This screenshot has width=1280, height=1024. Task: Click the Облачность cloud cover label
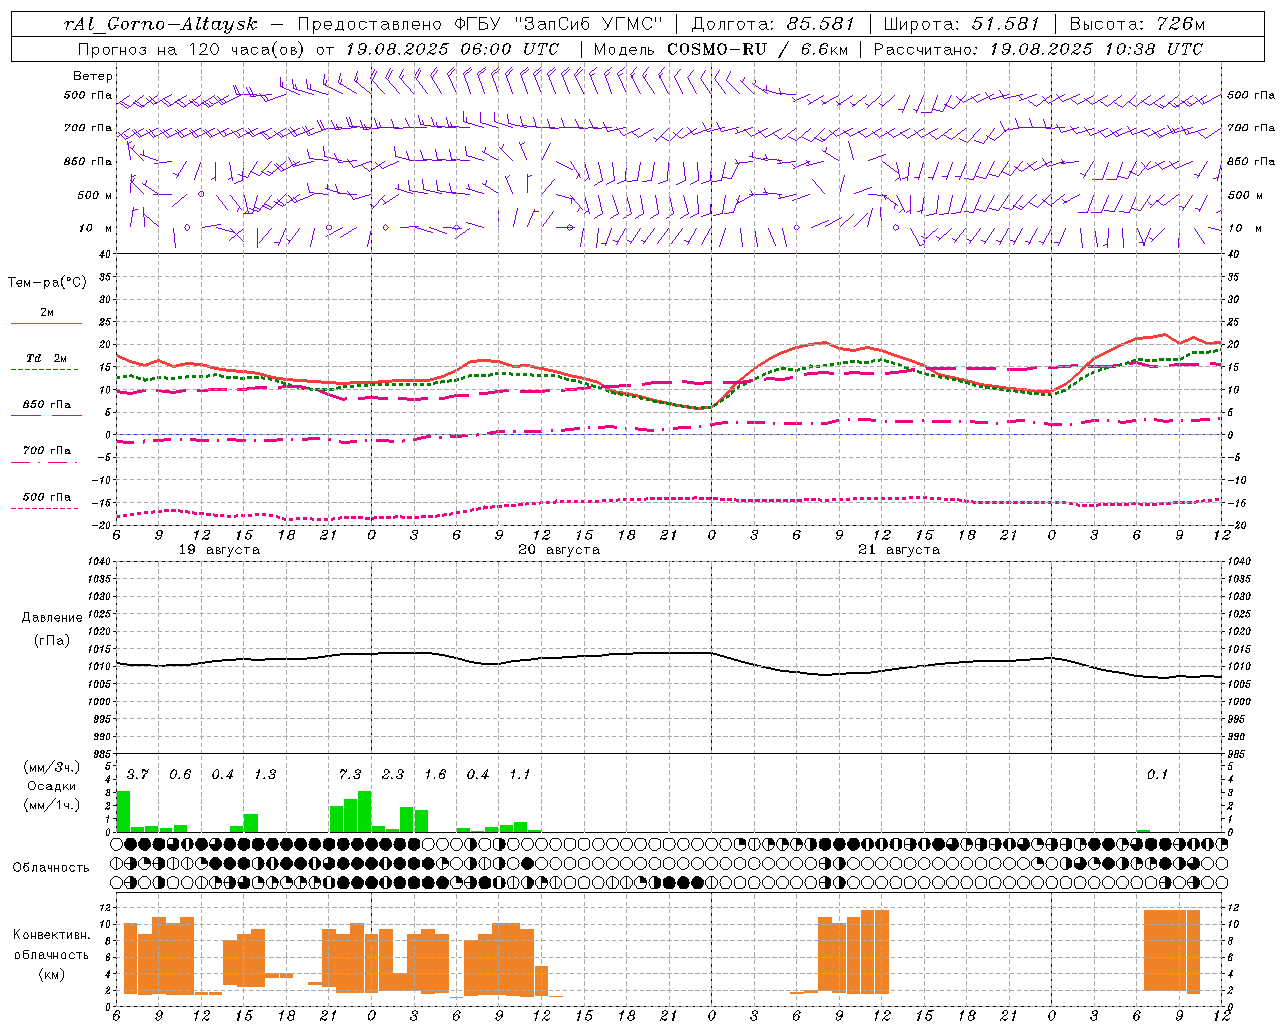pyautogui.click(x=51, y=867)
